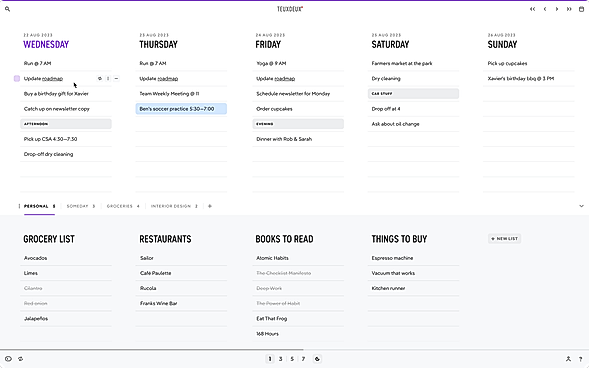Click the New List button

[x=504, y=239]
